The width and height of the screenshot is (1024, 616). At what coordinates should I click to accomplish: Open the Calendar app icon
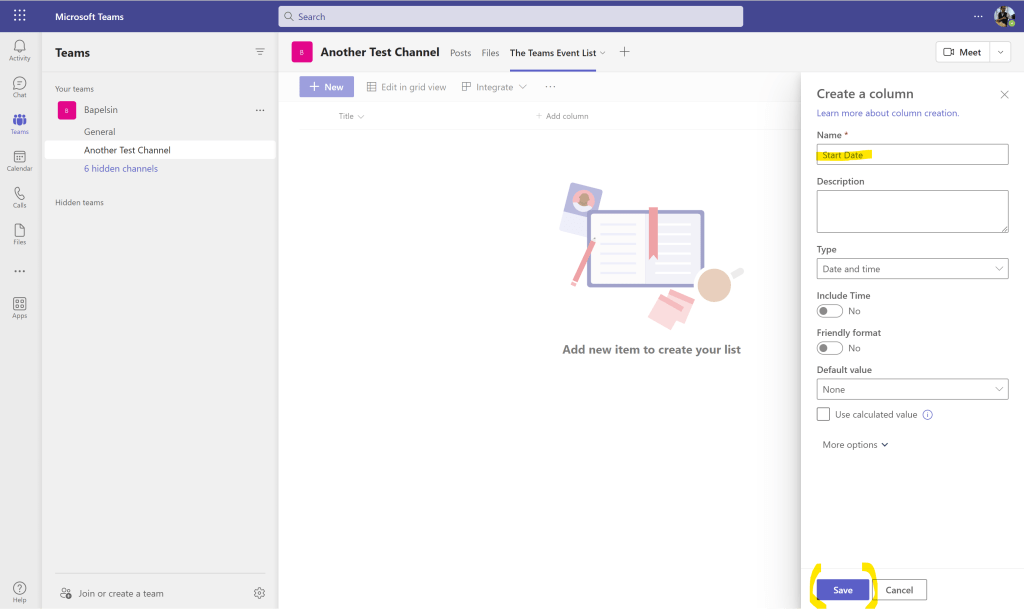click(x=20, y=161)
